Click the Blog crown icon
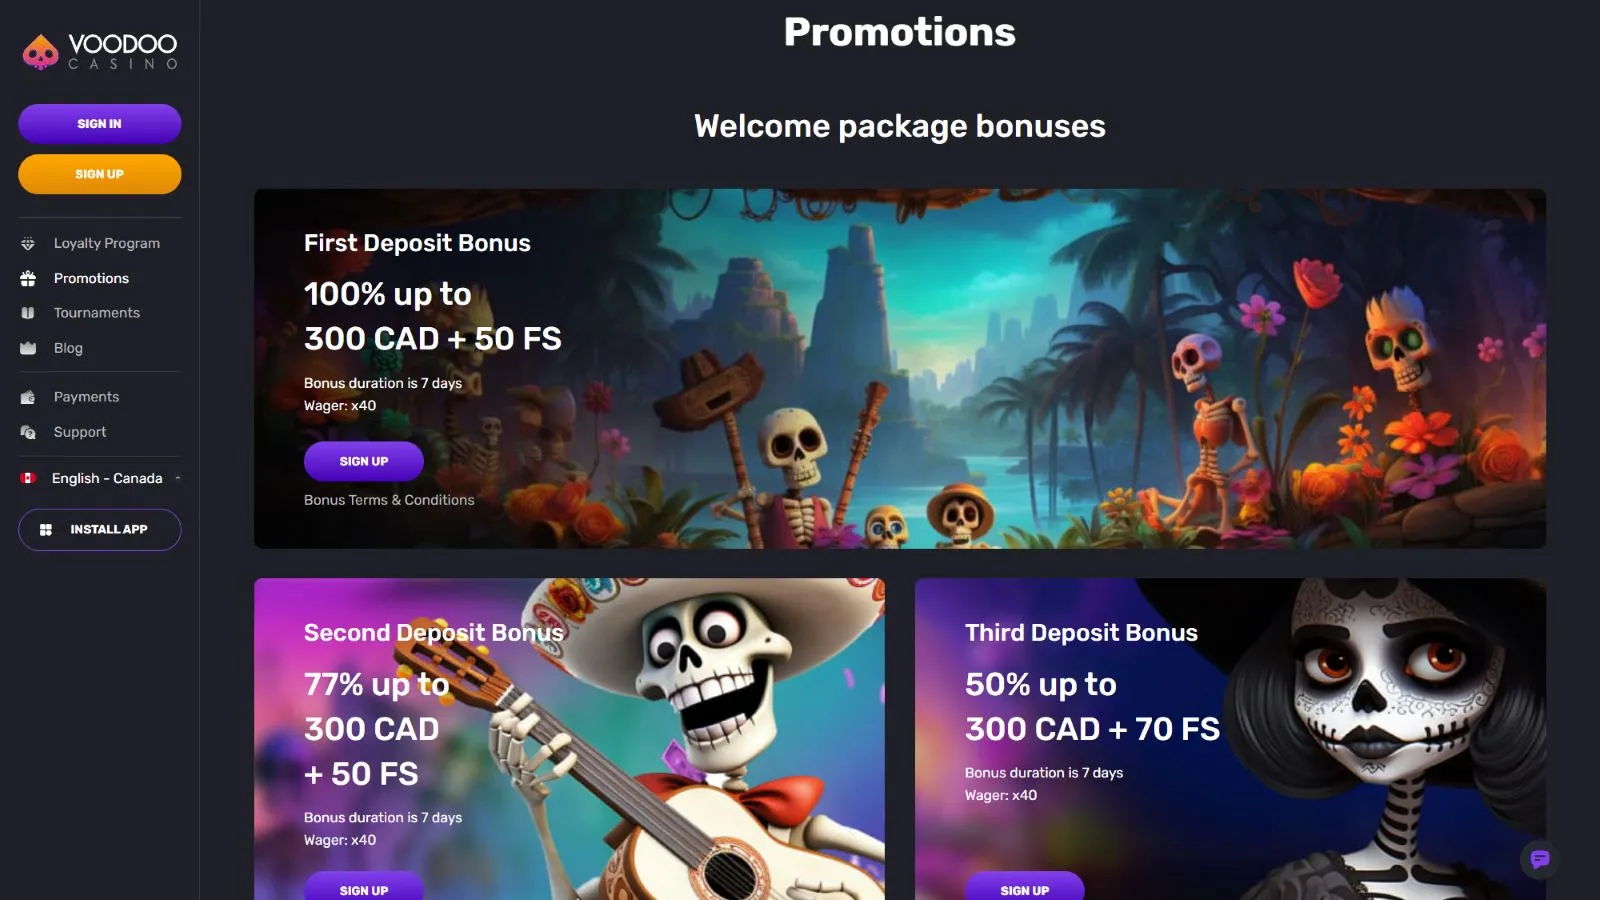This screenshot has height=900, width=1600. tap(28, 348)
